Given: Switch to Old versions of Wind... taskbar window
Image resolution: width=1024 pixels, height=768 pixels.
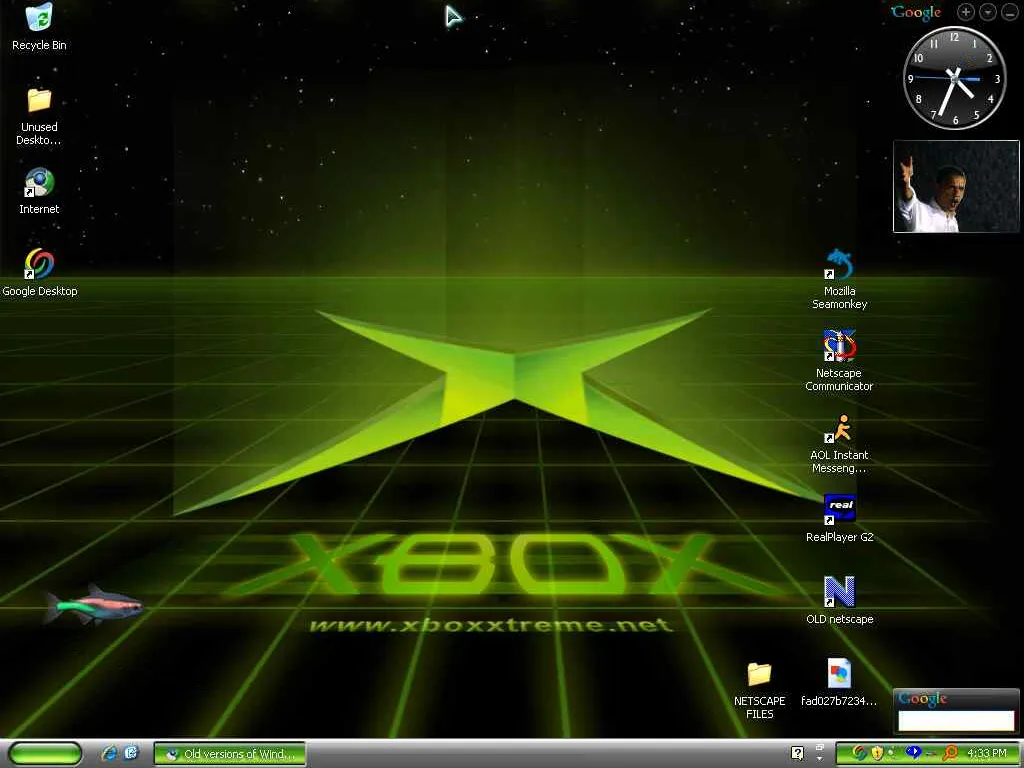Looking at the screenshot, I should point(229,754).
